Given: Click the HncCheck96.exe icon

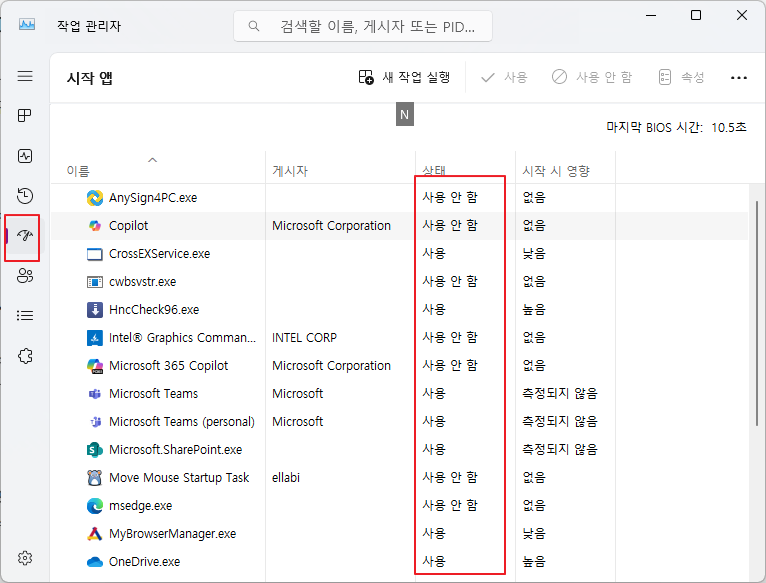Looking at the screenshot, I should coord(95,310).
